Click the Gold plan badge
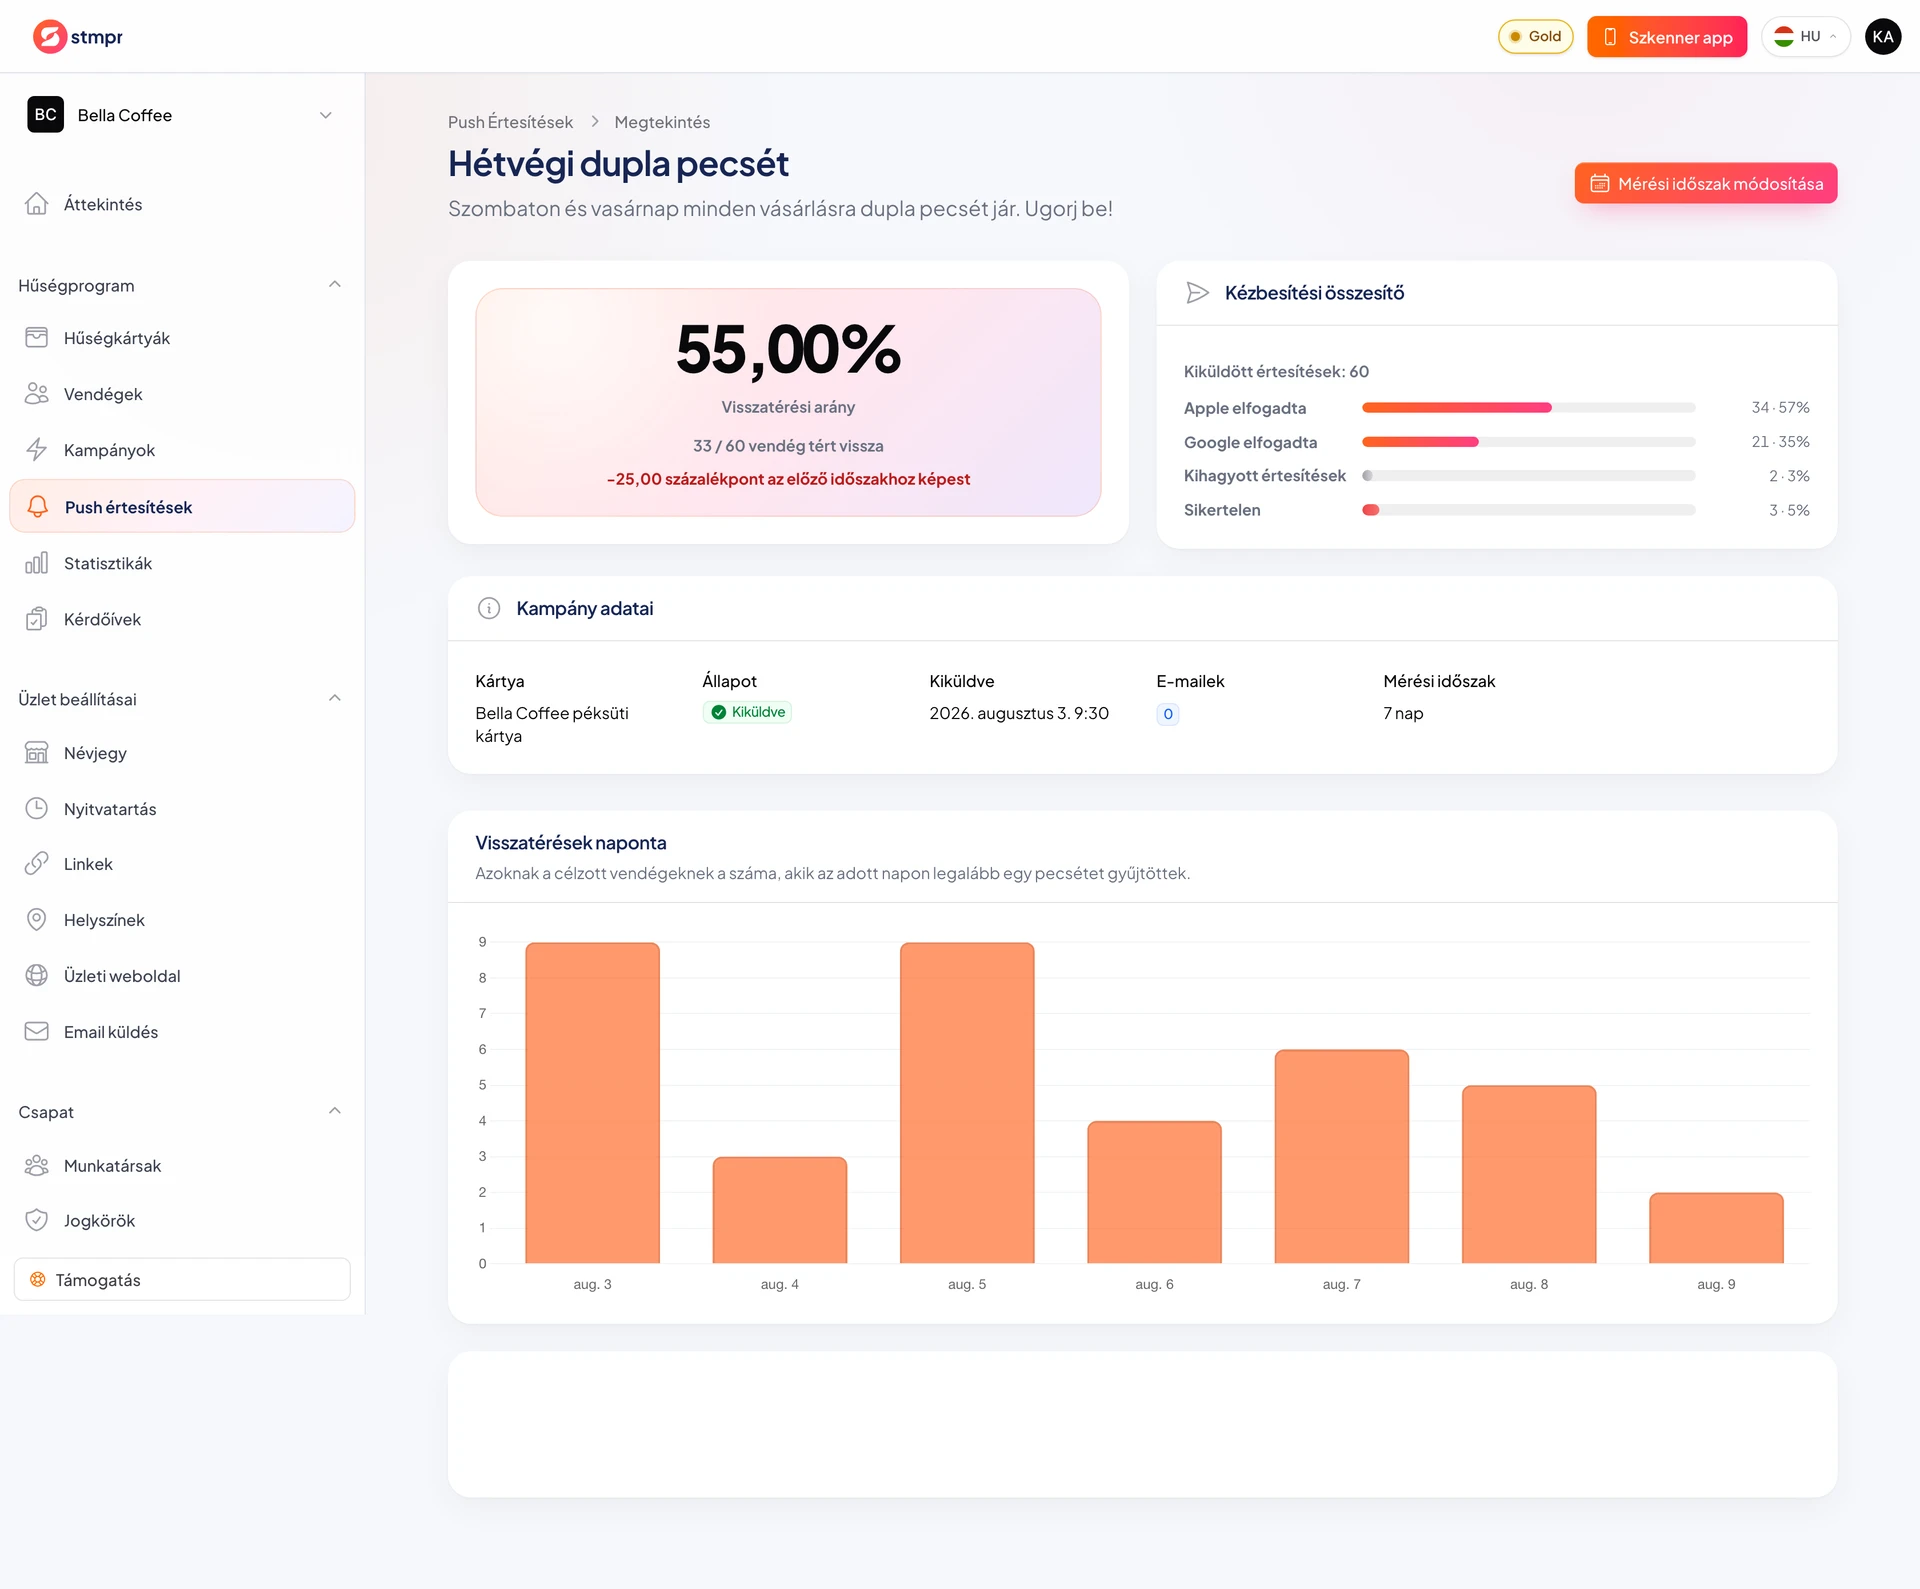1920x1589 pixels. click(x=1536, y=37)
